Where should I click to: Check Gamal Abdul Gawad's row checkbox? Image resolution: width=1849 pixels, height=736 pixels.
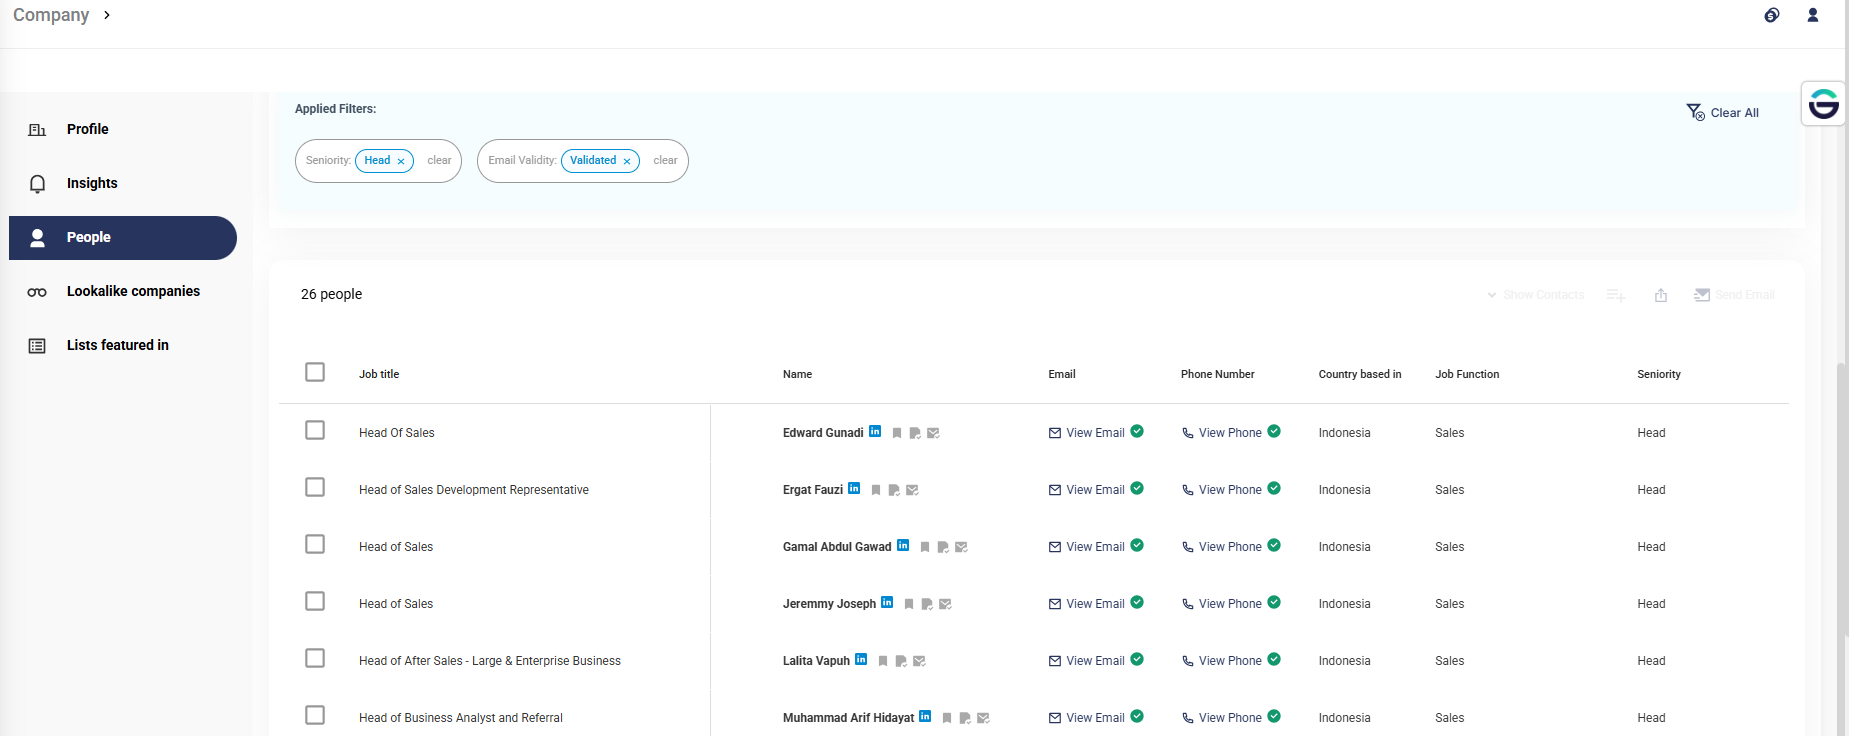click(x=315, y=544)
